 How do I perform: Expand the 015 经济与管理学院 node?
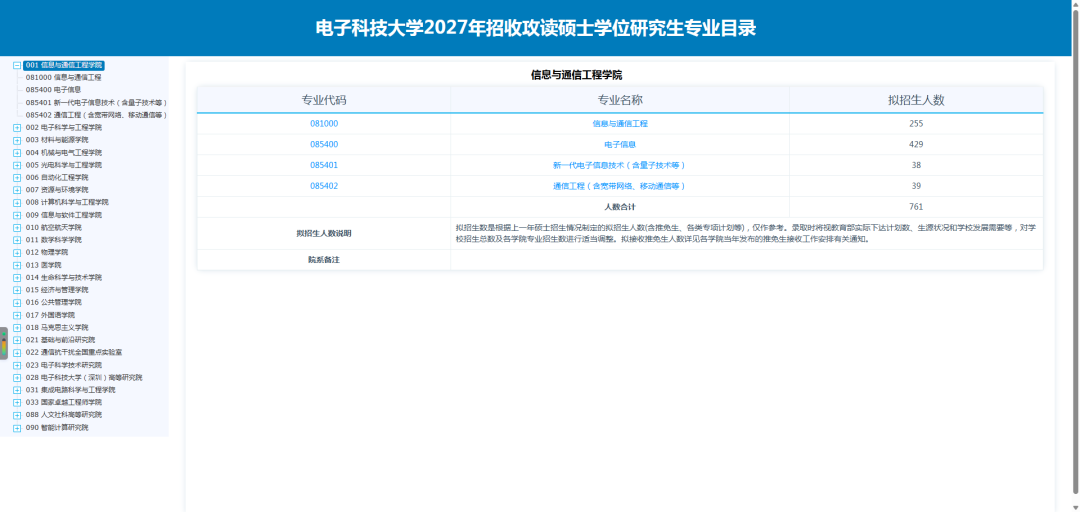(17, 290)
